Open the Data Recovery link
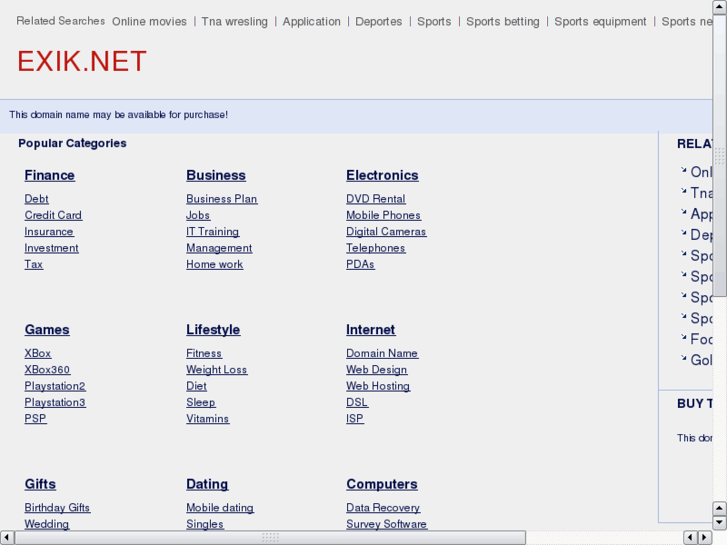Viewport: 727px width, 545px height. 383,508
